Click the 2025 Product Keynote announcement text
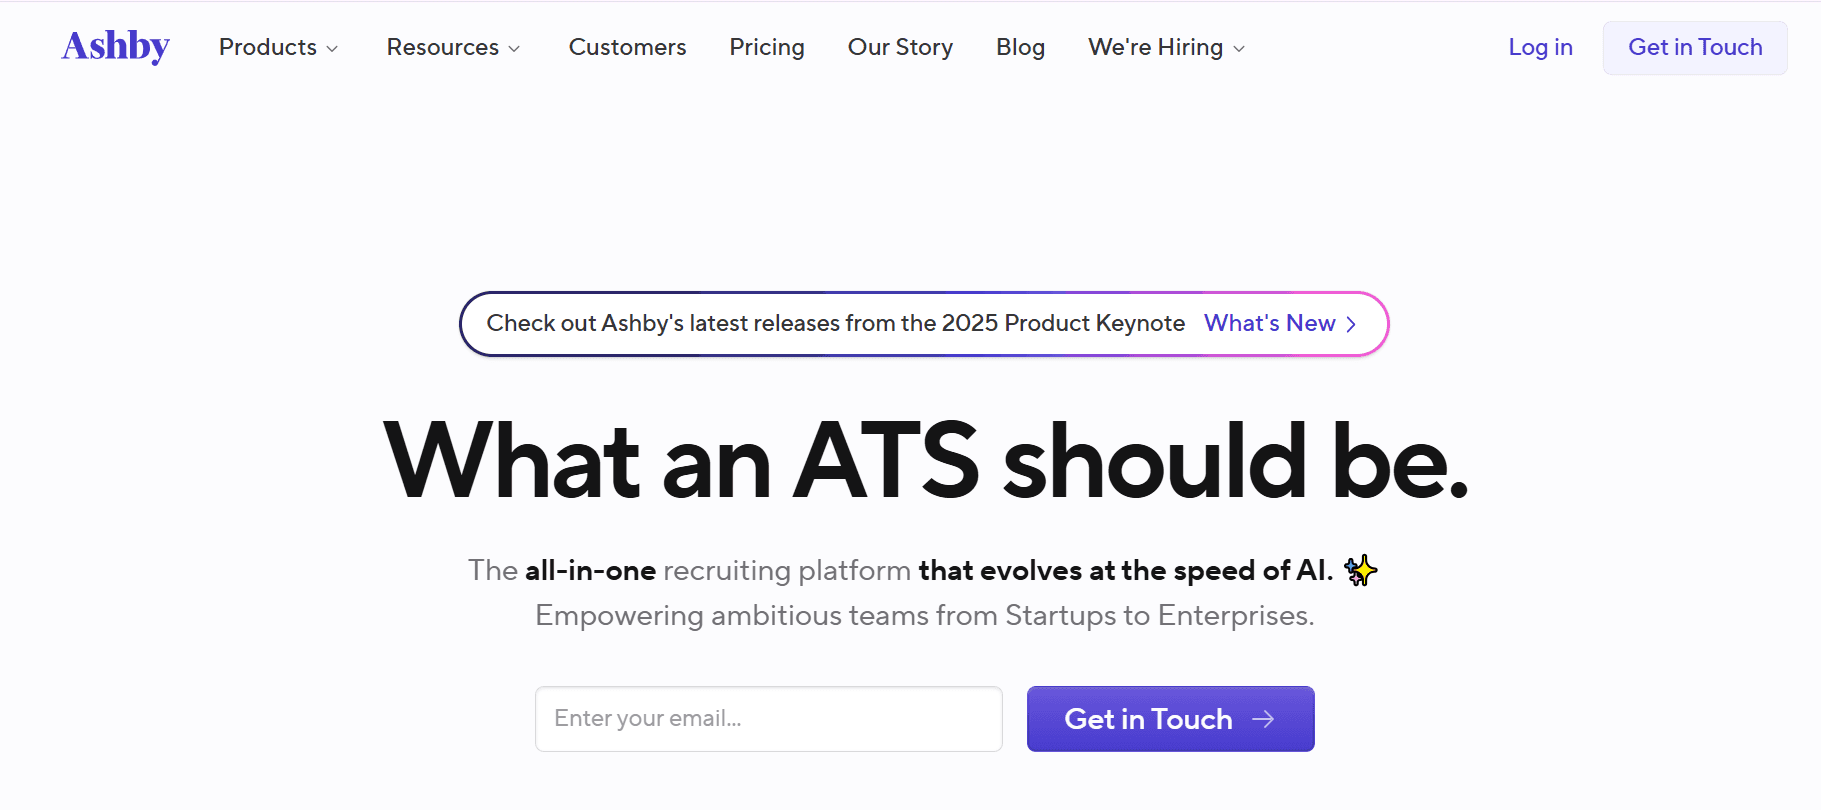This screenshot has width=1821, height=810. point(835,323)
